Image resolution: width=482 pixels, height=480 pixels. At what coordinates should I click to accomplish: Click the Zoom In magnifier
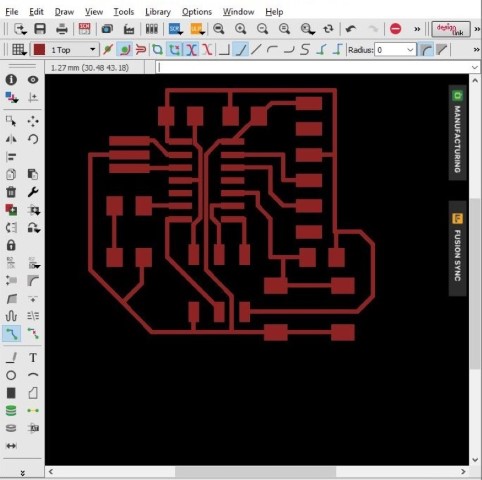pyautogui.click(x=240, y=29)
